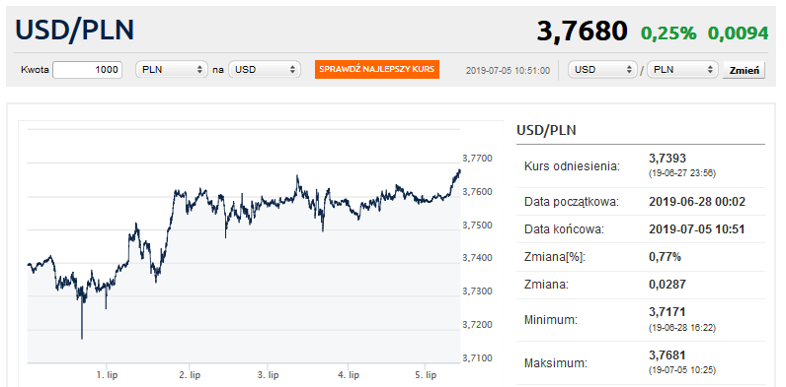Open the PLN source currency dropdown

coord(171,70)
